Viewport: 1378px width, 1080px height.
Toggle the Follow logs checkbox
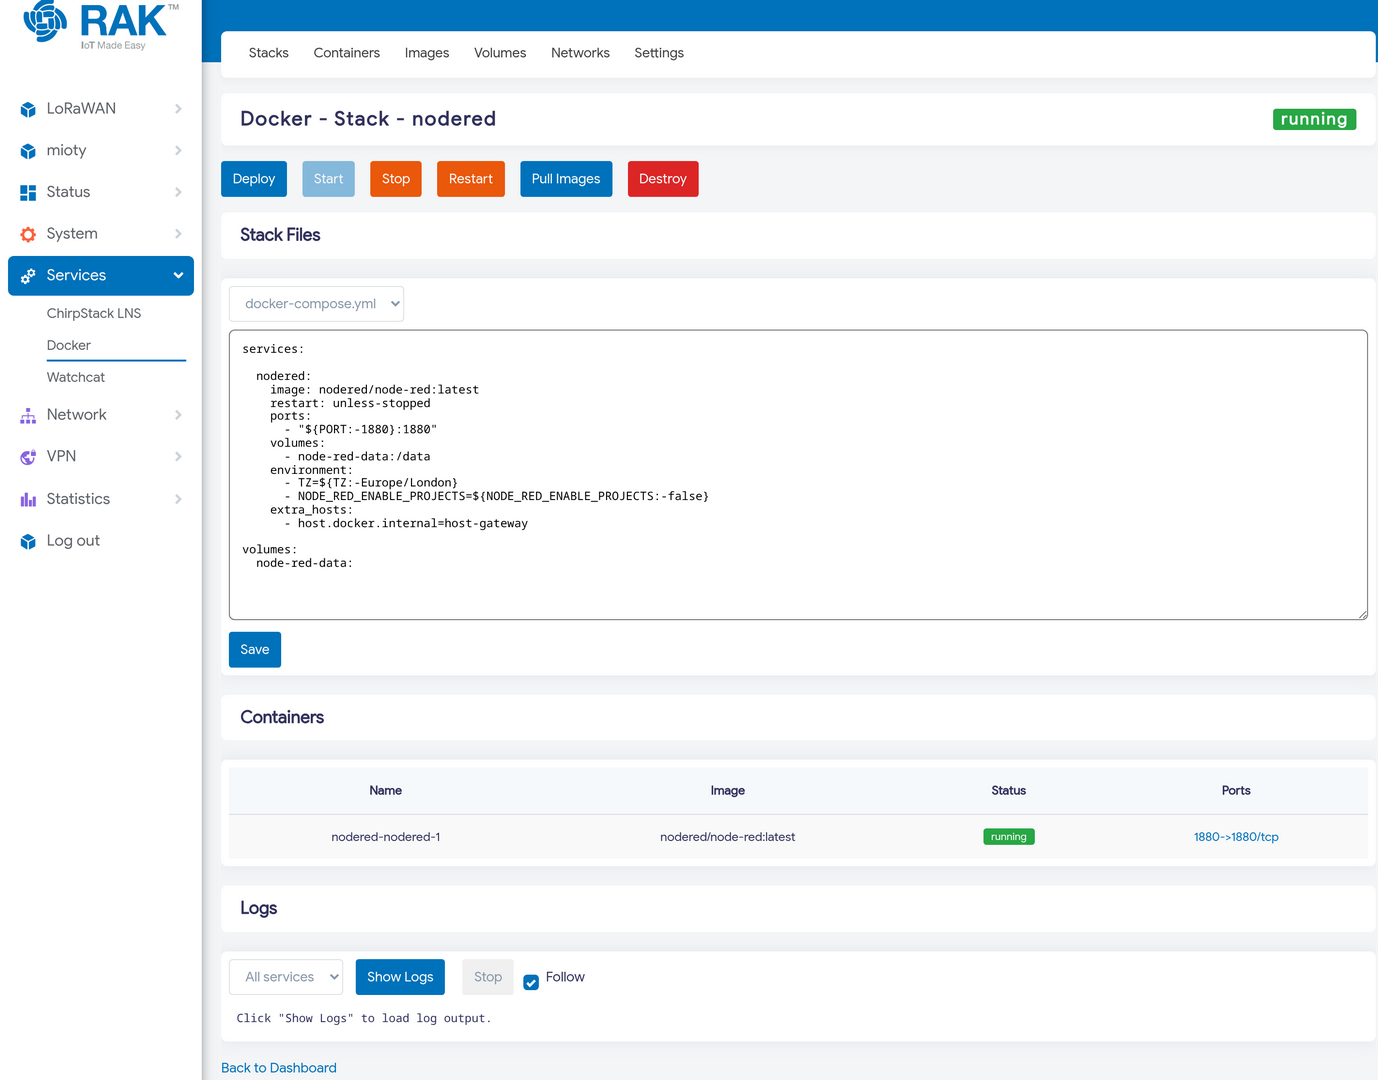pos(531,982)
